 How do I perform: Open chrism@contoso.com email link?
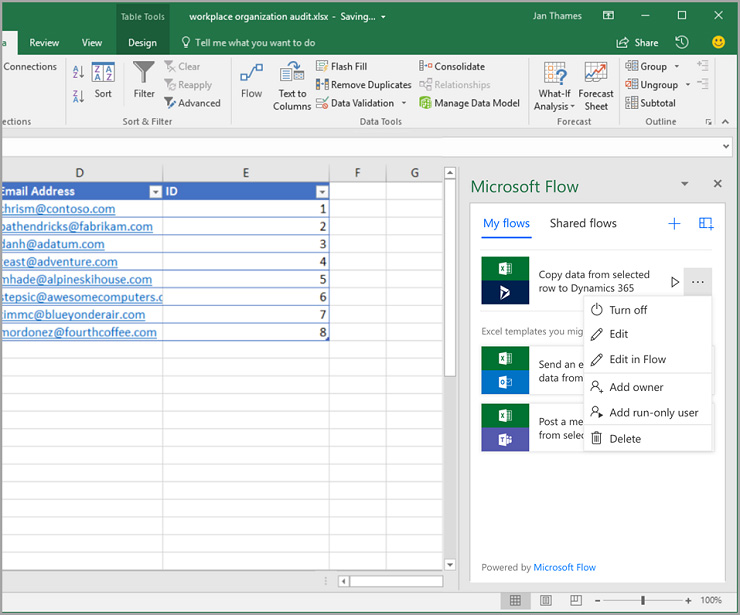point(59,209)
